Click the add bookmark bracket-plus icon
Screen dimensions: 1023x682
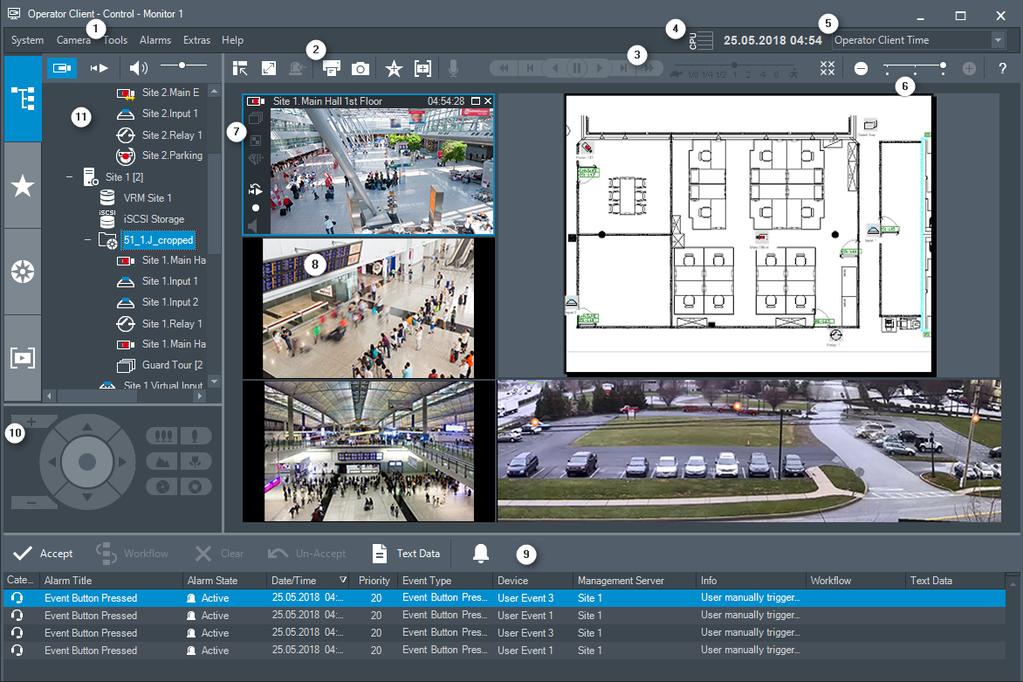coord(423,68)
